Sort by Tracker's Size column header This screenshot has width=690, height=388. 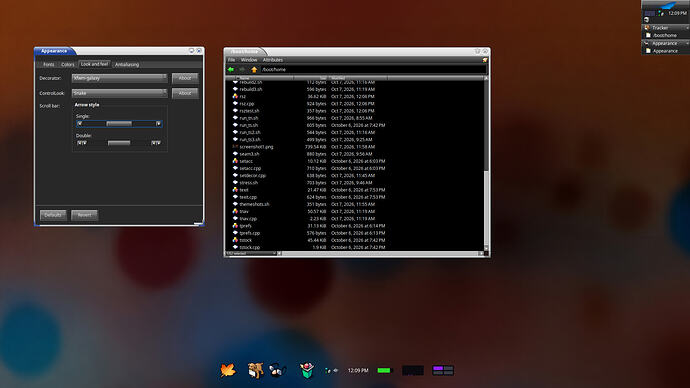311,78
